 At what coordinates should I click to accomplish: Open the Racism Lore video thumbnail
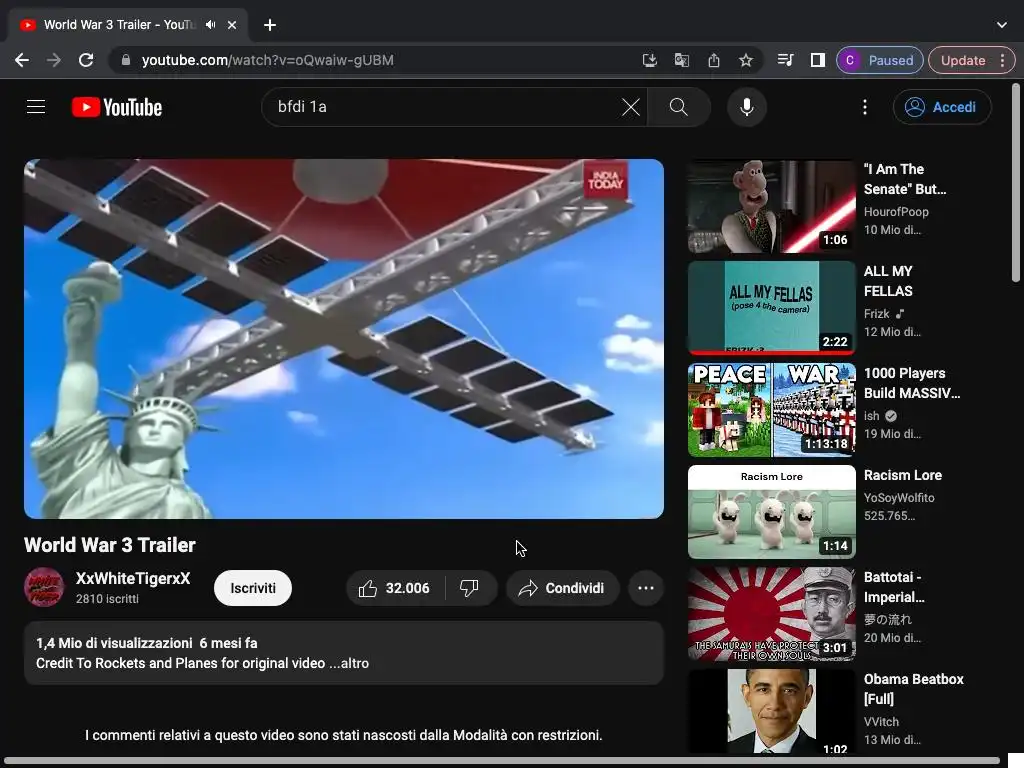click(x=771, y=511)
